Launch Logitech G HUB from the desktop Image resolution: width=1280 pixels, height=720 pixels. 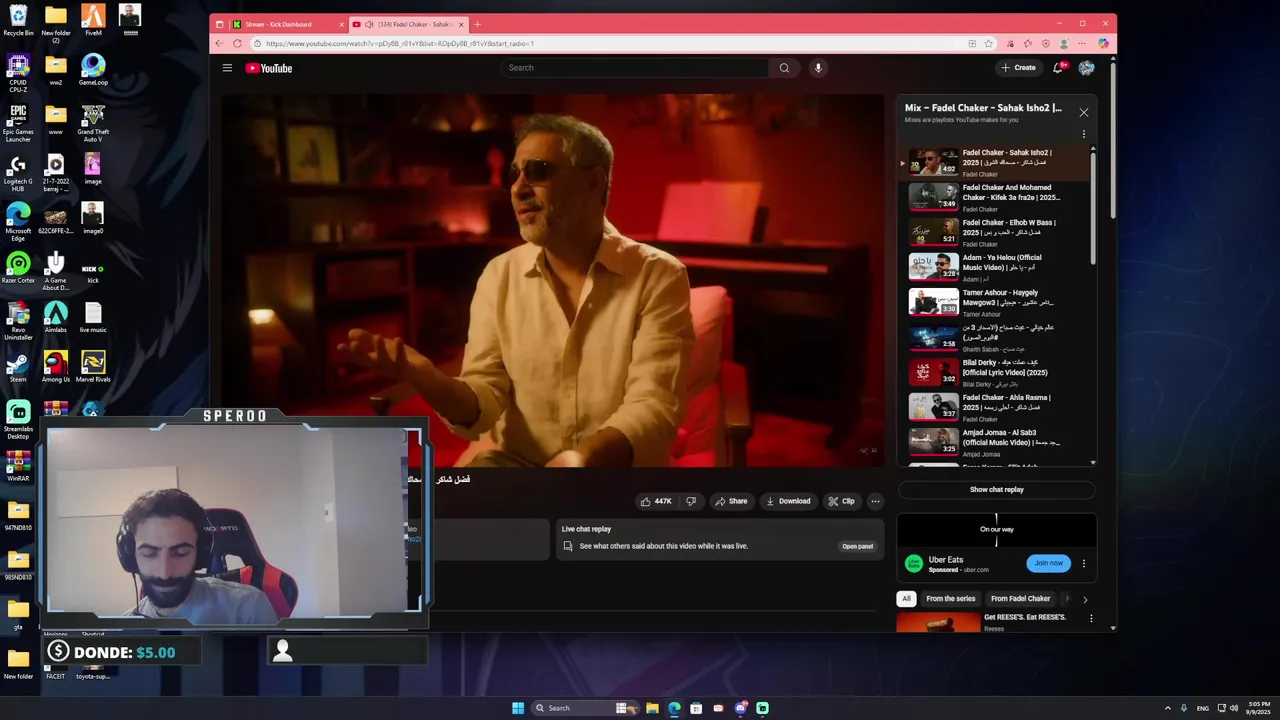click(x=18, y=172)
